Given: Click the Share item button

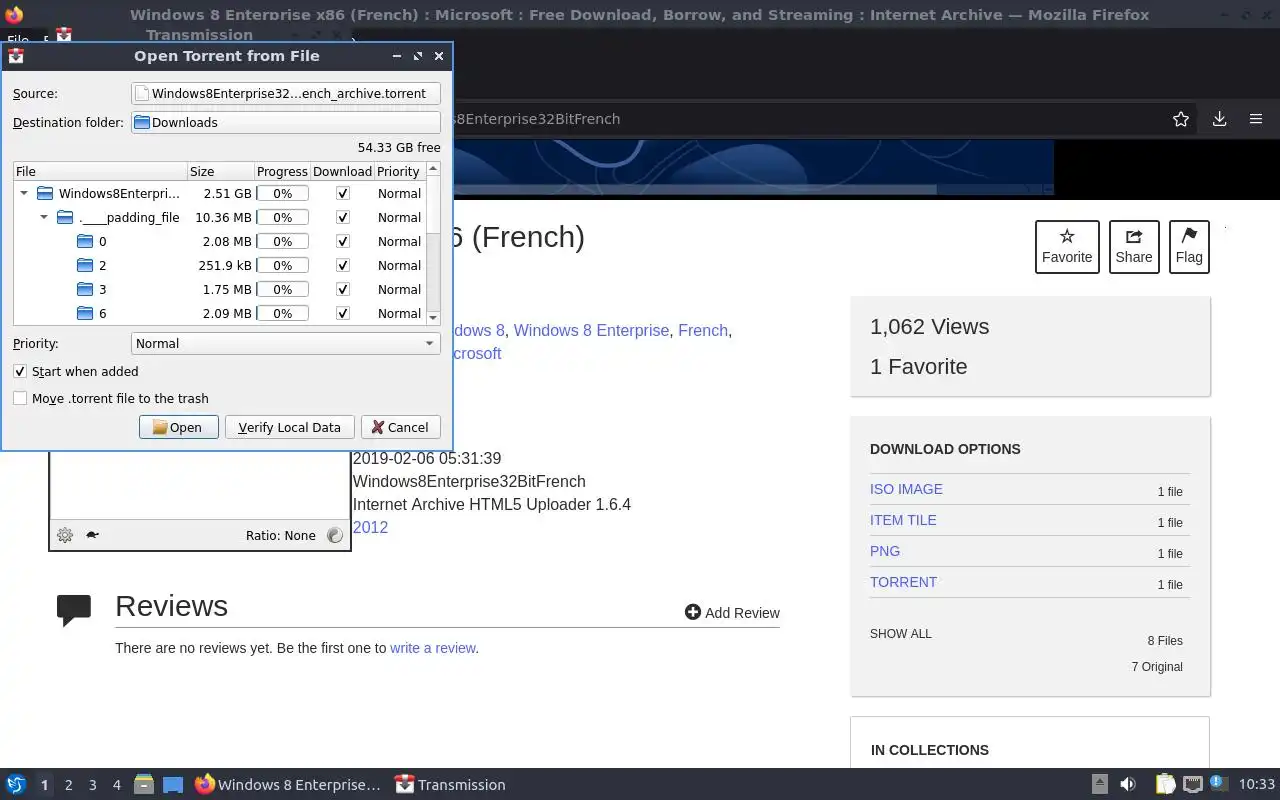Looking at the screenshot, I should 1134,246.
